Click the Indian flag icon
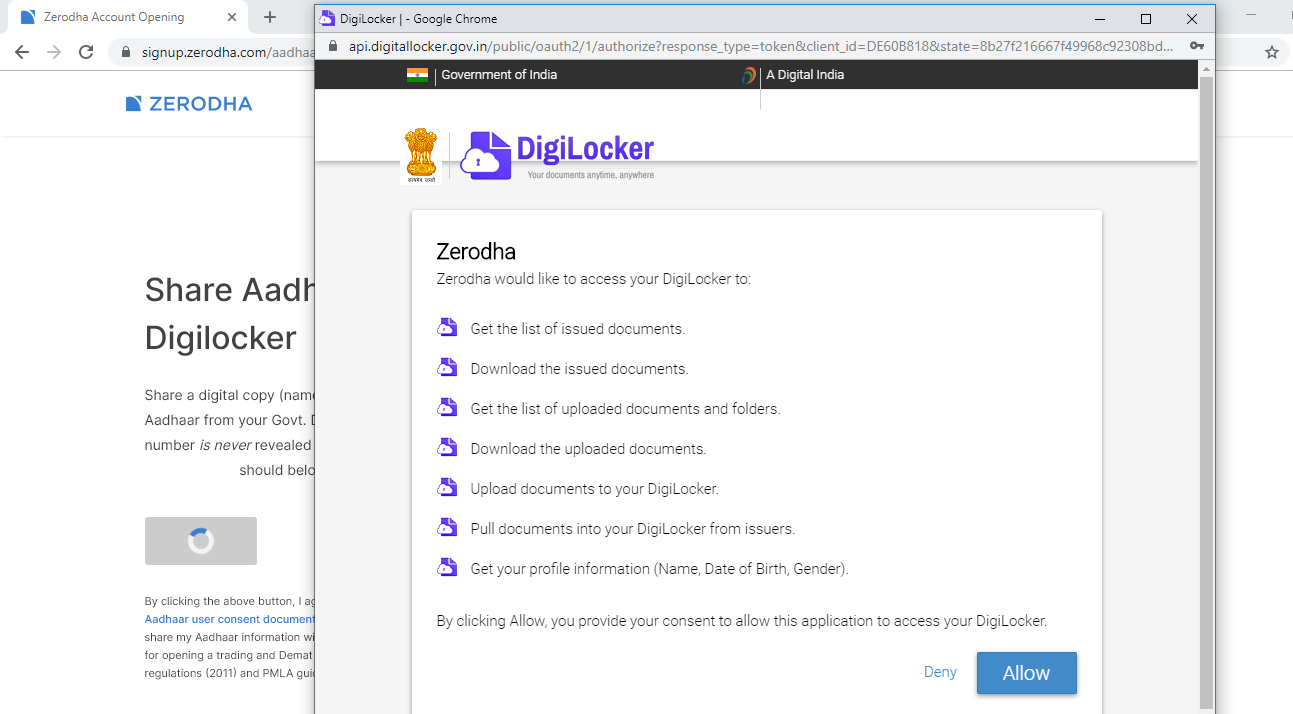Screen dimensions: 1293x714 click(417, 75)
